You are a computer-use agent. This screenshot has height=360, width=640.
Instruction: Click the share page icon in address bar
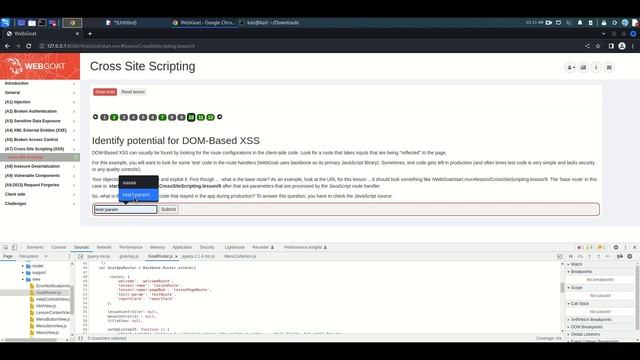pyautogui.click(x=587, y=46)
